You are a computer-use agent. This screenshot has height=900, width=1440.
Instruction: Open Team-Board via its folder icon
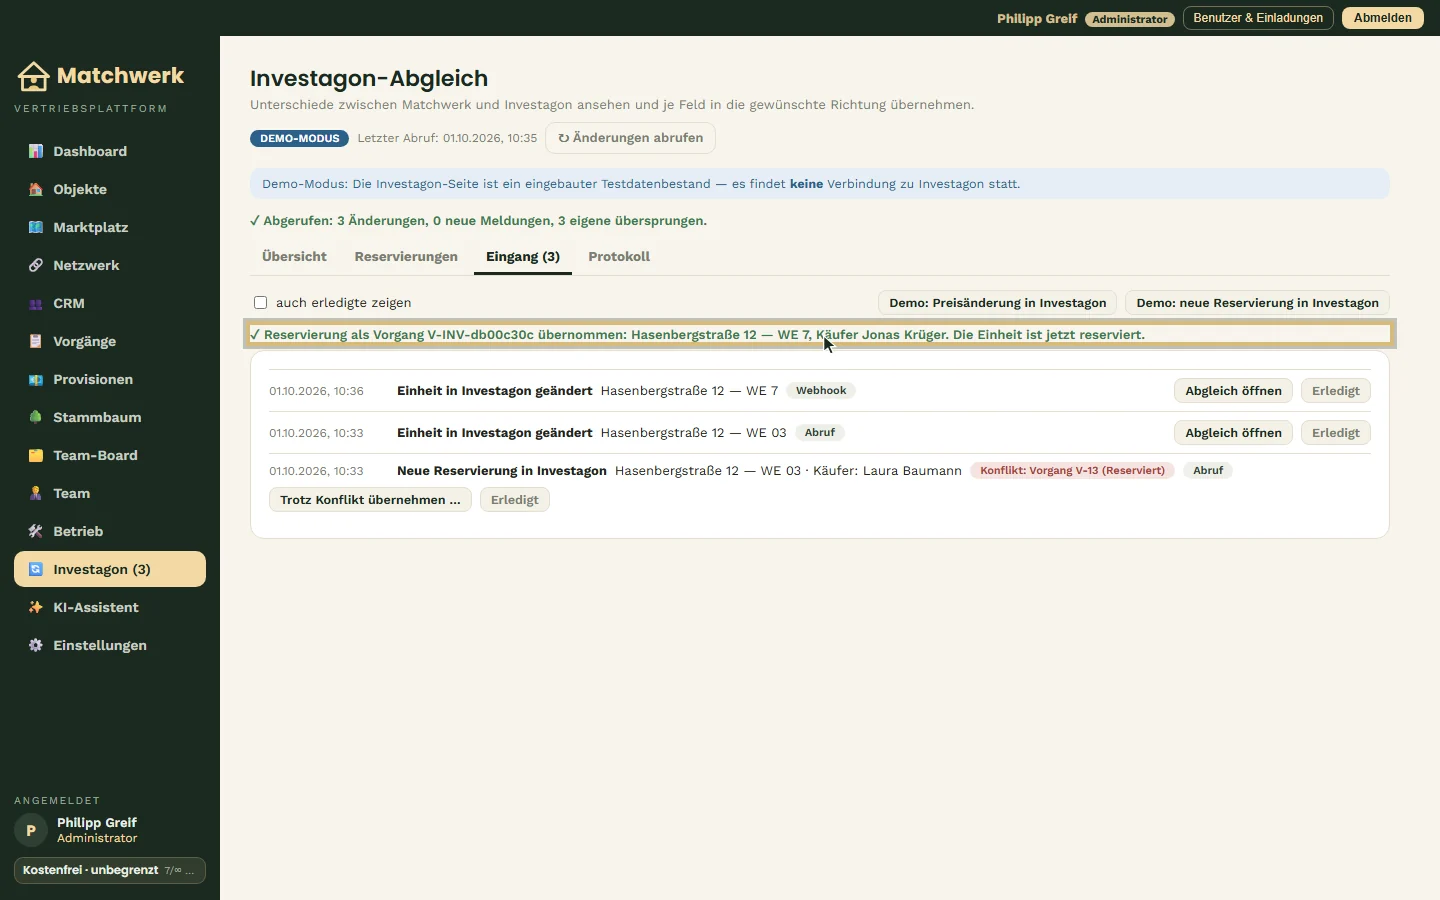(x=36, y=455)
